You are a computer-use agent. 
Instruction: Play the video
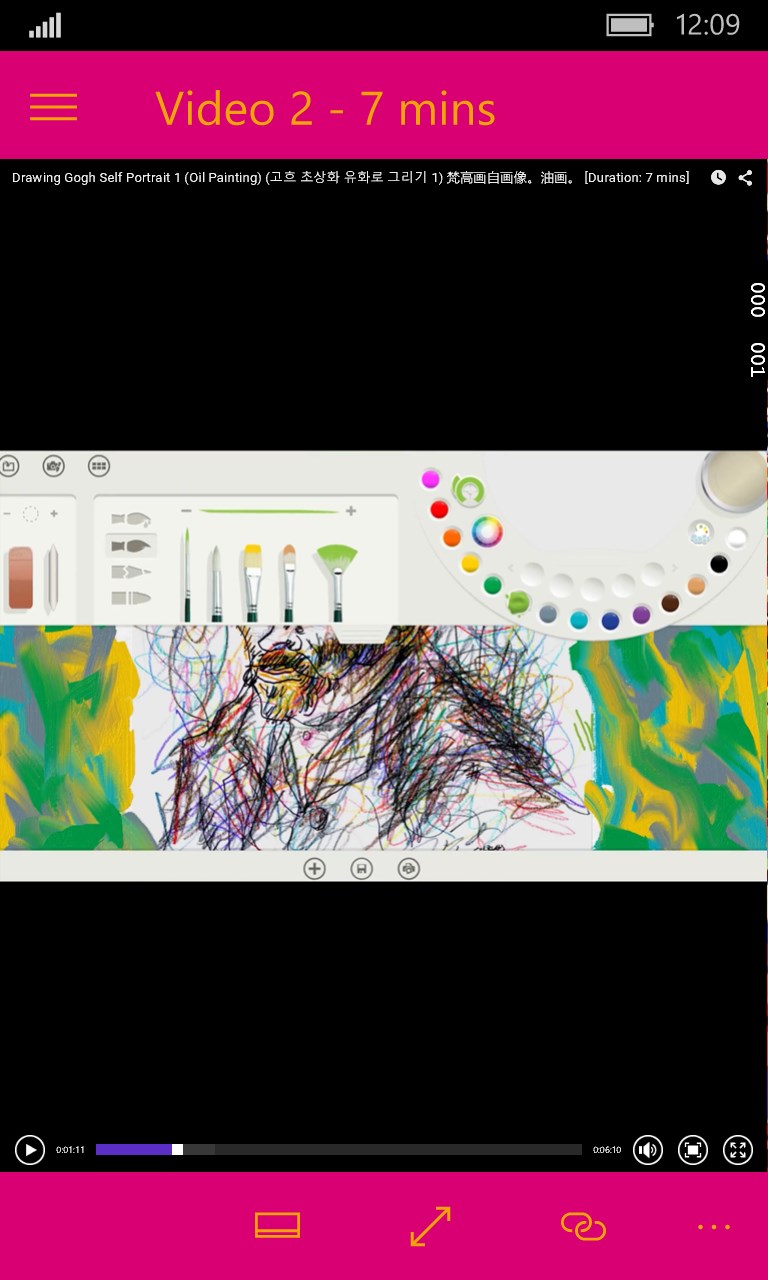coord(30,1150)
